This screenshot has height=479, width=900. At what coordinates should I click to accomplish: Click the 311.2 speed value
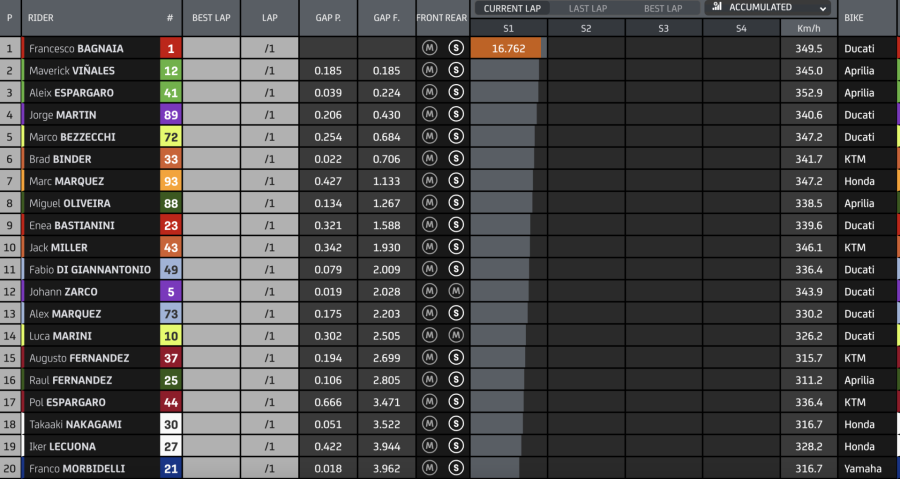pos(808,380)
